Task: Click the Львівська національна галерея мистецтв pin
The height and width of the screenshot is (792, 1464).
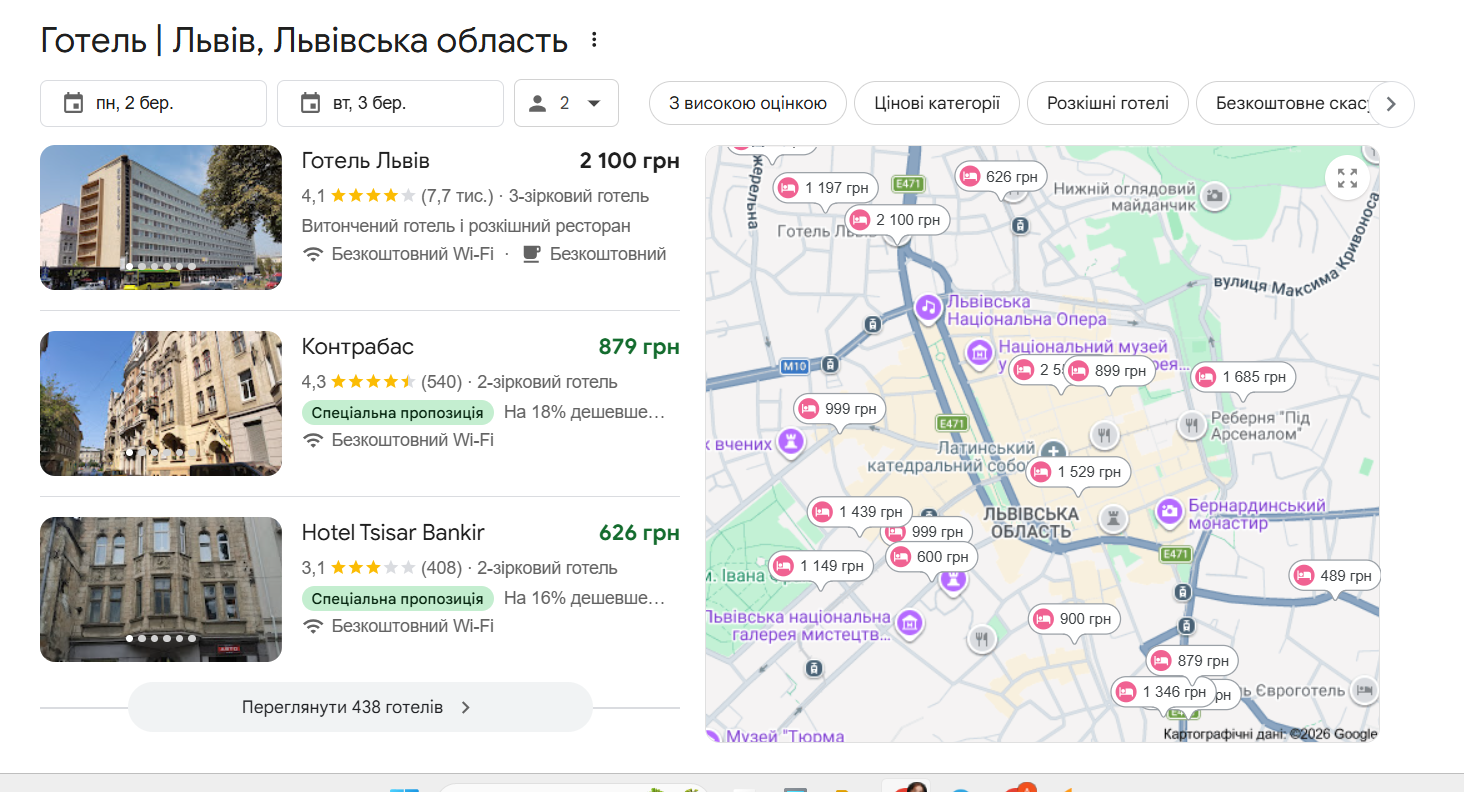Action: coord(909,624)
